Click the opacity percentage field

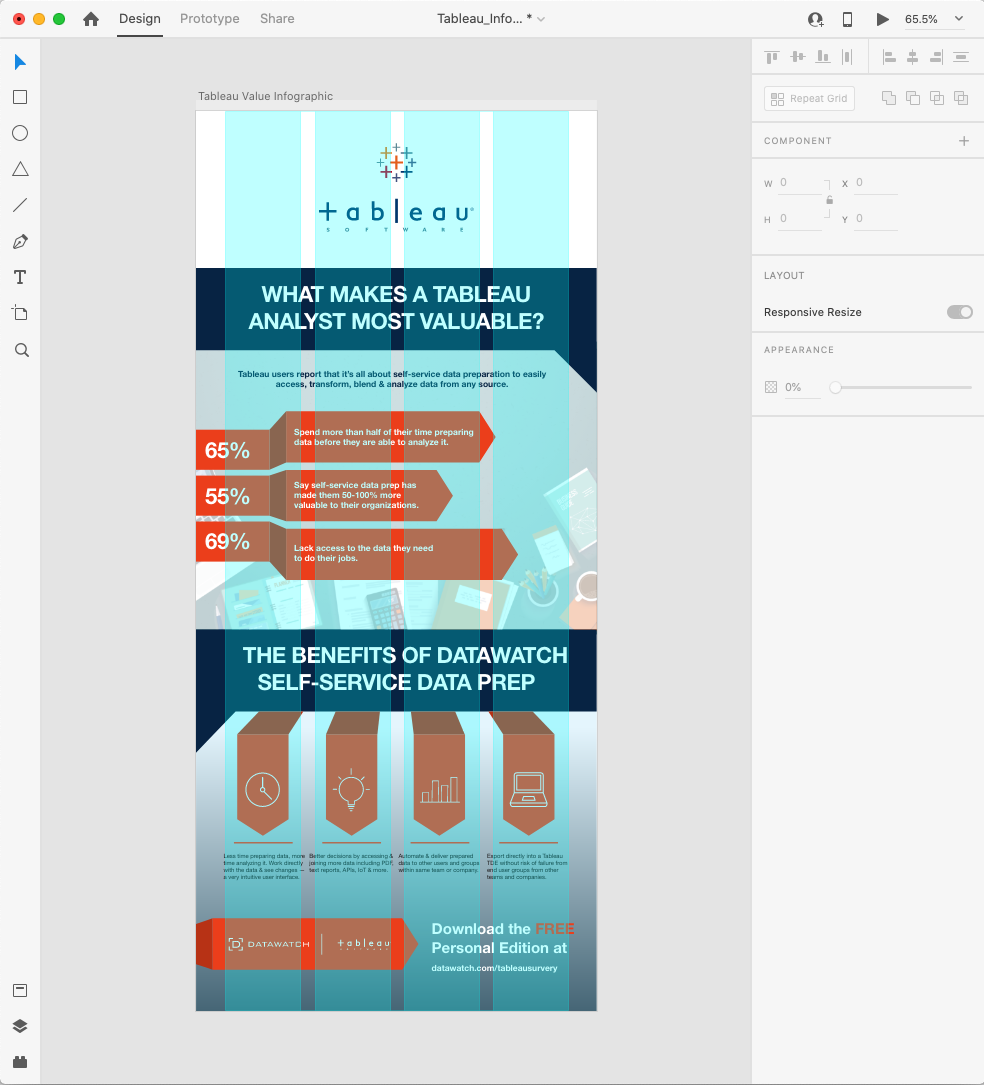(x=802, y=388)
